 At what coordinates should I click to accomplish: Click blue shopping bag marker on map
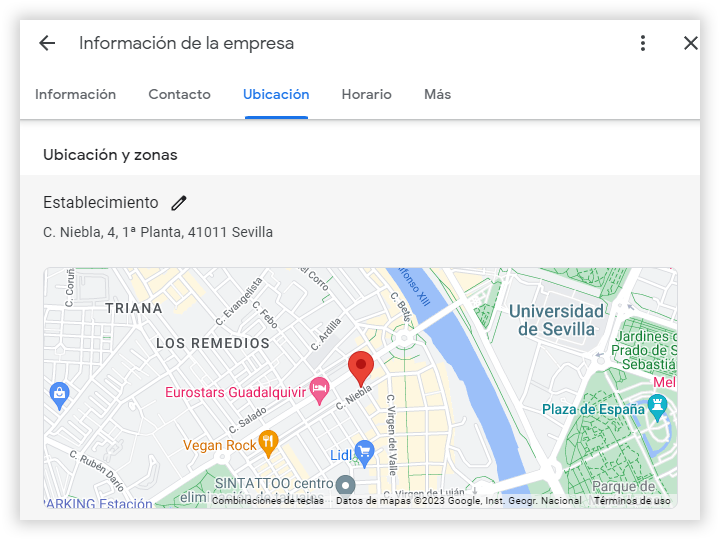[59, 394]
